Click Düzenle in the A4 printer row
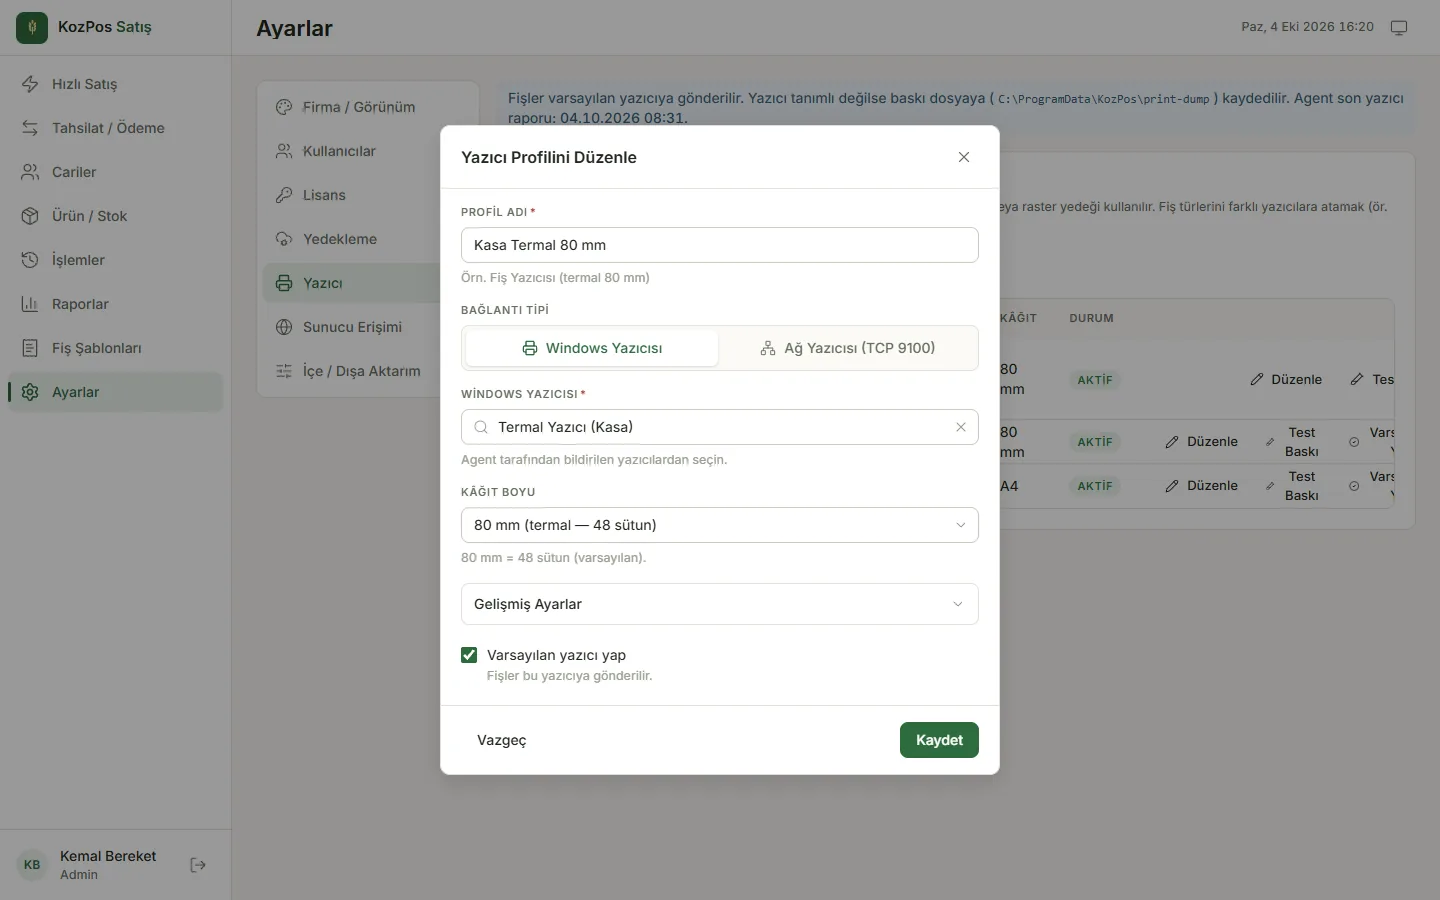Screen dimensions: 1440x900 point(1201,486)
